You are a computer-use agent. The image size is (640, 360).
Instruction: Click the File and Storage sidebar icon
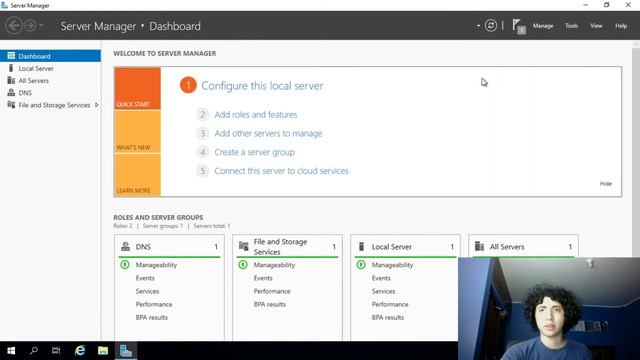tap(11, 104)
